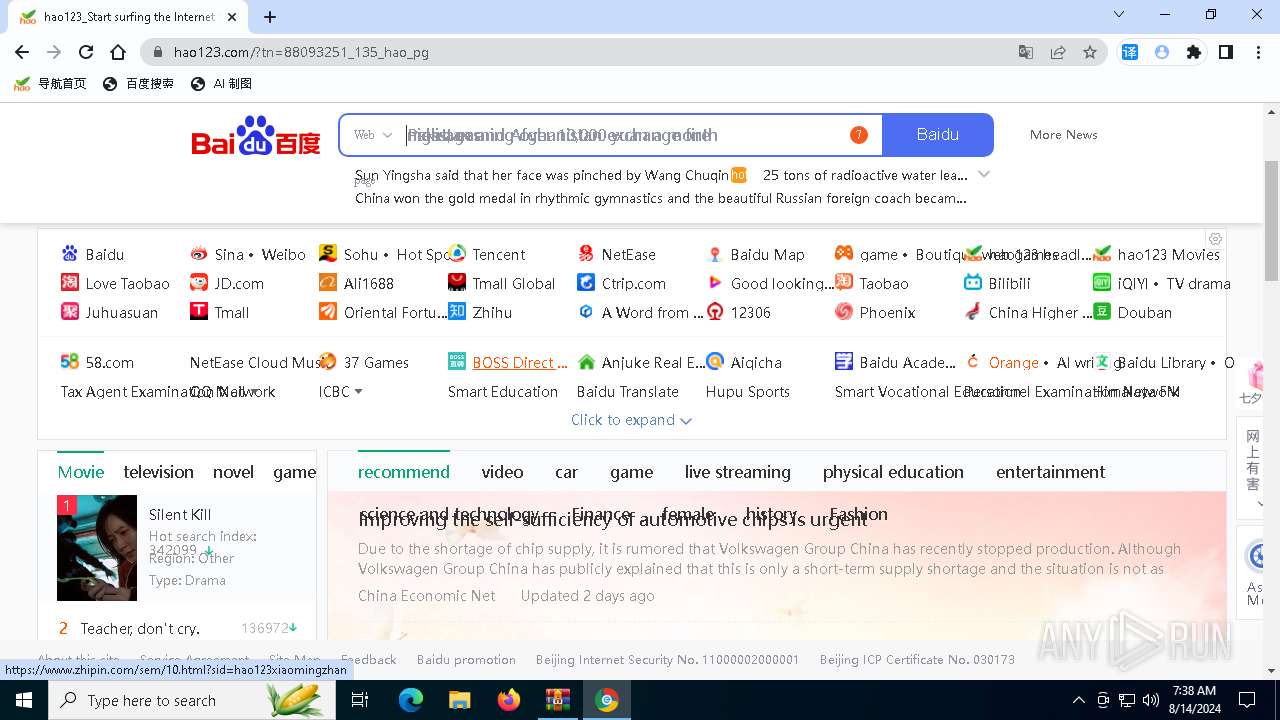
Task: Open the page settings gear icon
Action: click(1216, 239)
